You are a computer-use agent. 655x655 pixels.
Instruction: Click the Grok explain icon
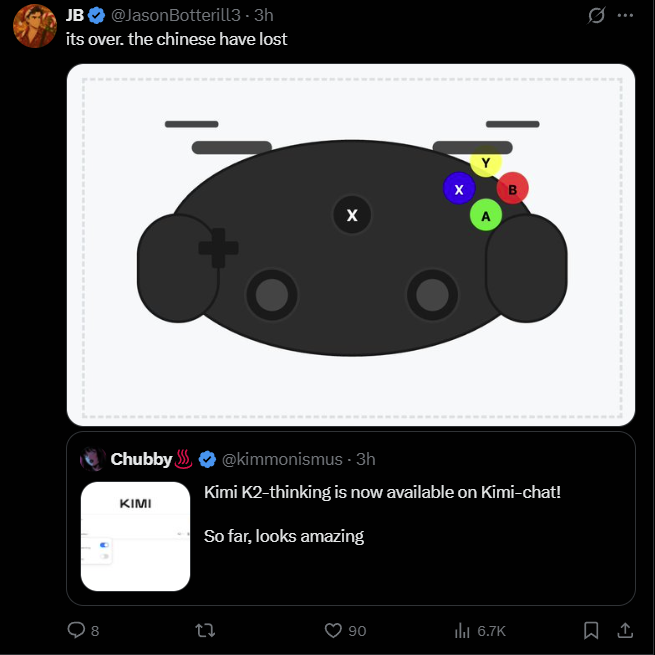tap(597, 16)
